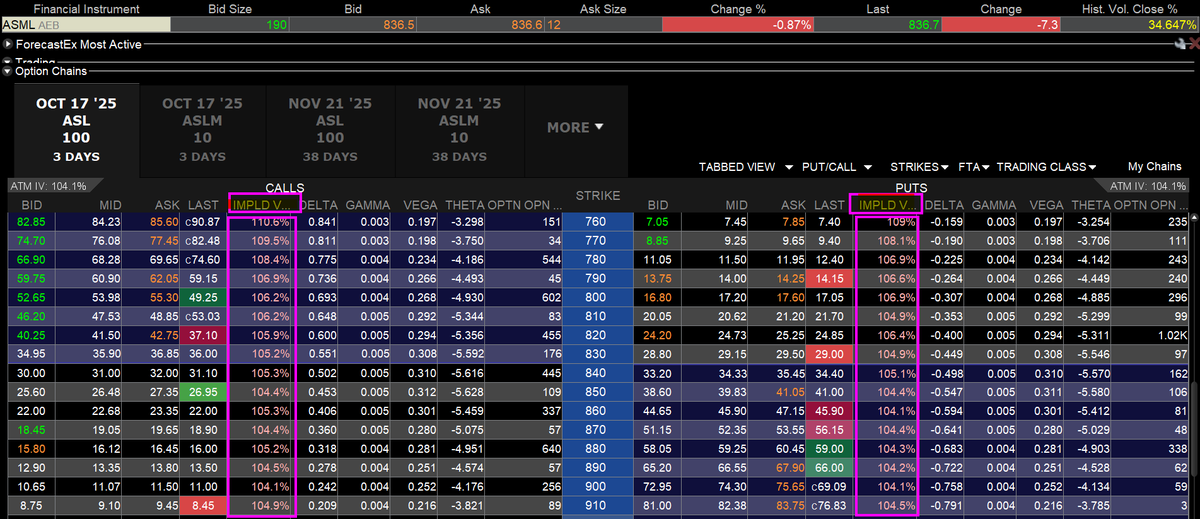Open the MORE expirations dropdown

click(575, 127)
